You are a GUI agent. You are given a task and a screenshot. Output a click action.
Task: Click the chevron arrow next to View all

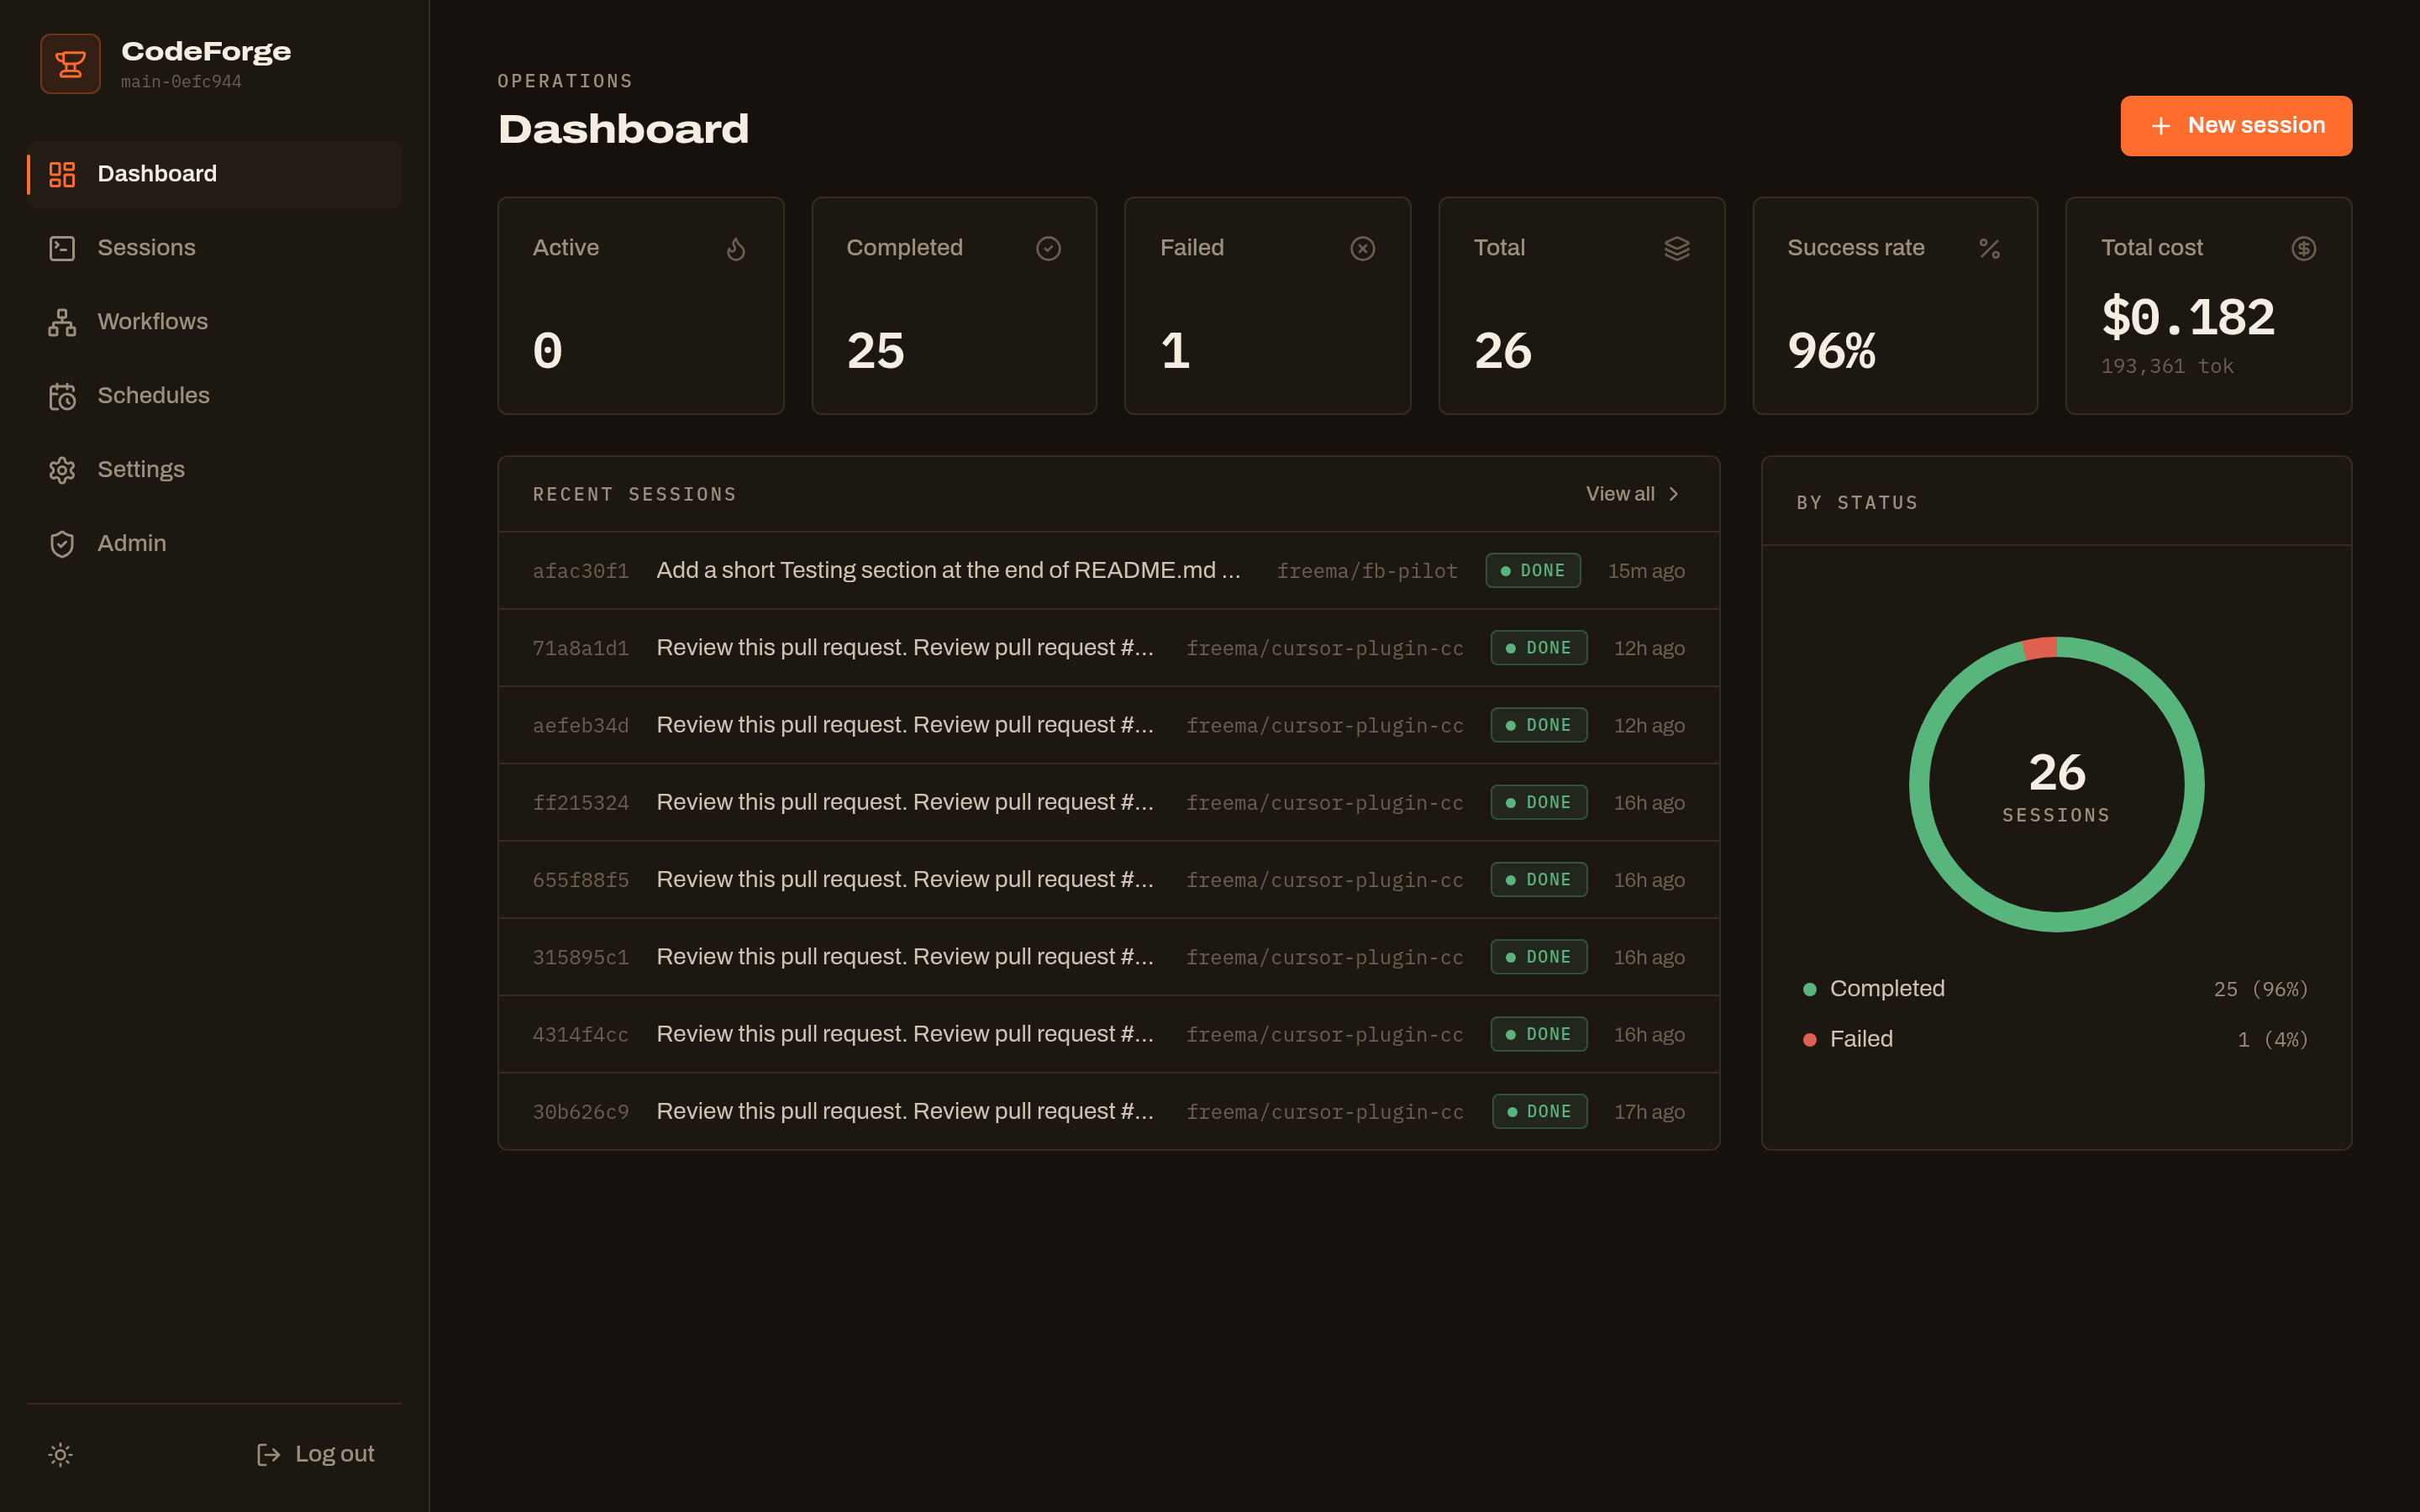click(x=1674, y=494)
